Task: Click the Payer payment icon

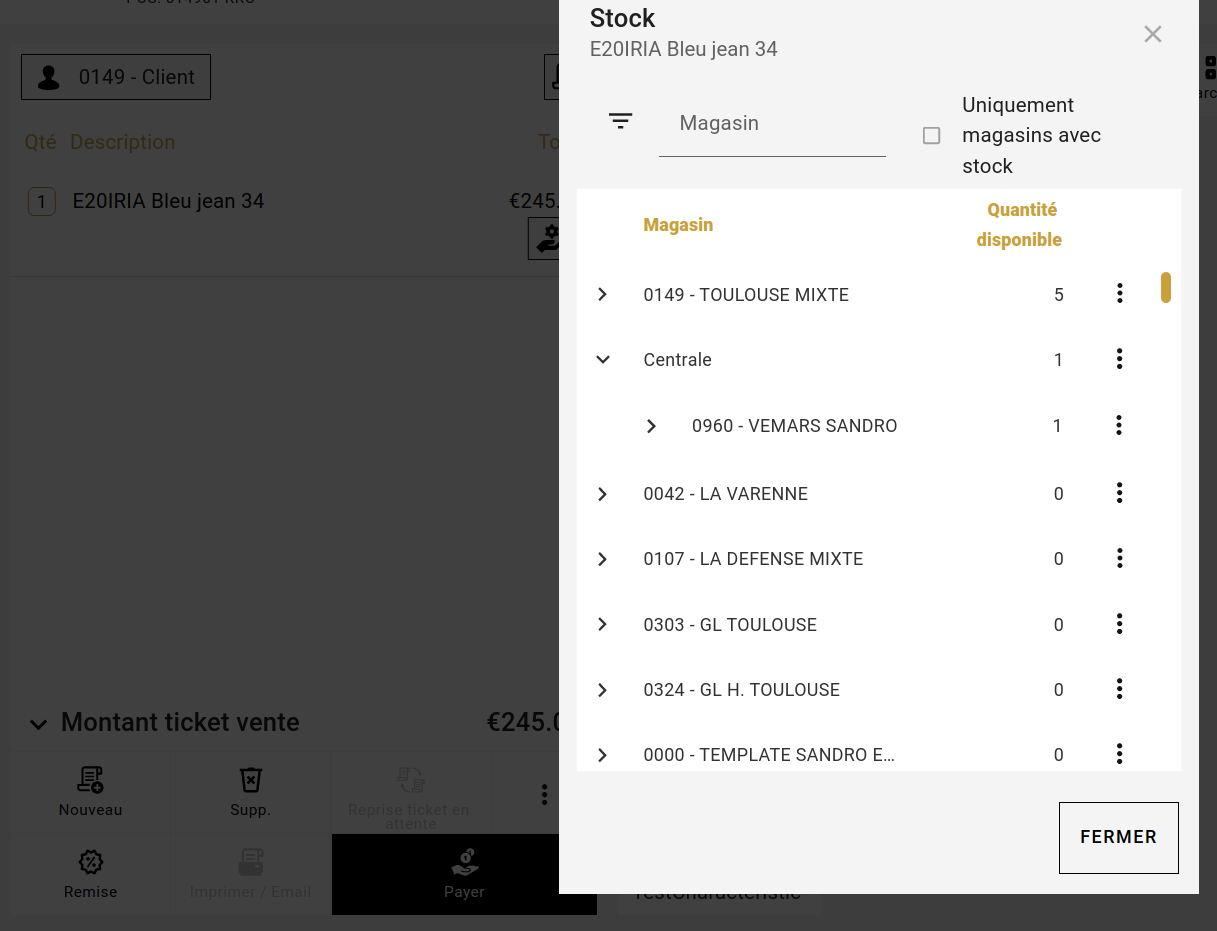Action: pyautogui.click(x=464, y=862)
